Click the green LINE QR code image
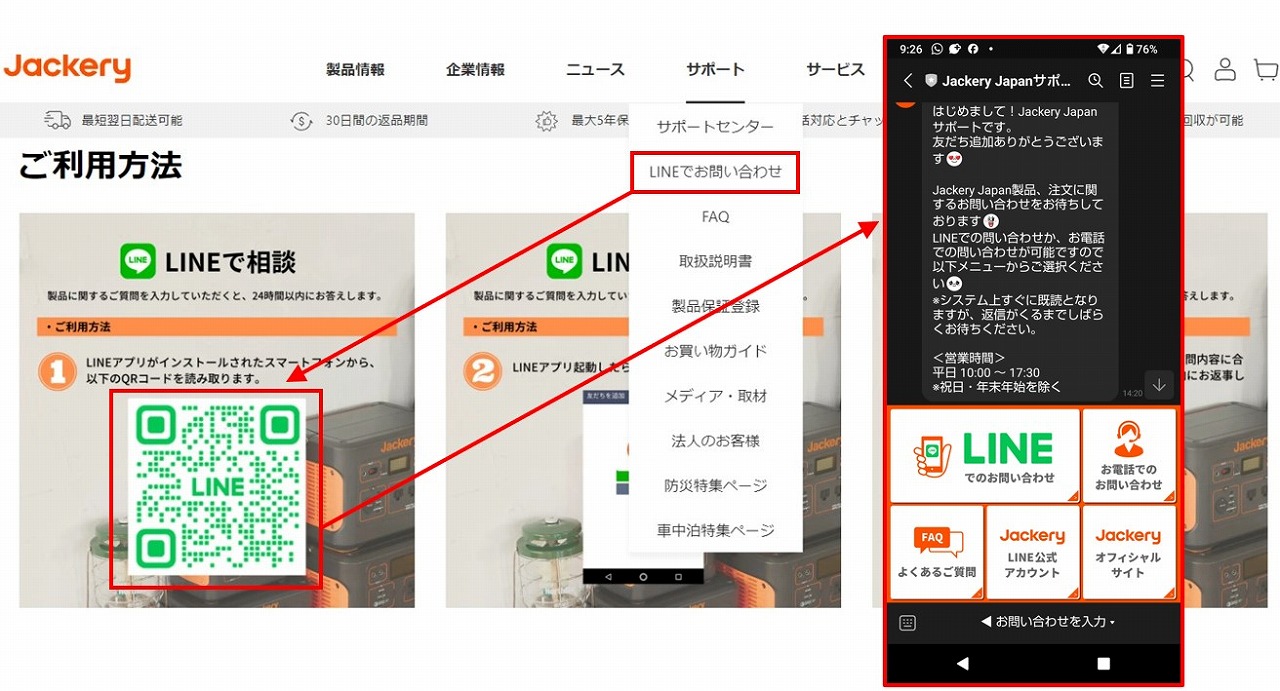 [219, 487]
